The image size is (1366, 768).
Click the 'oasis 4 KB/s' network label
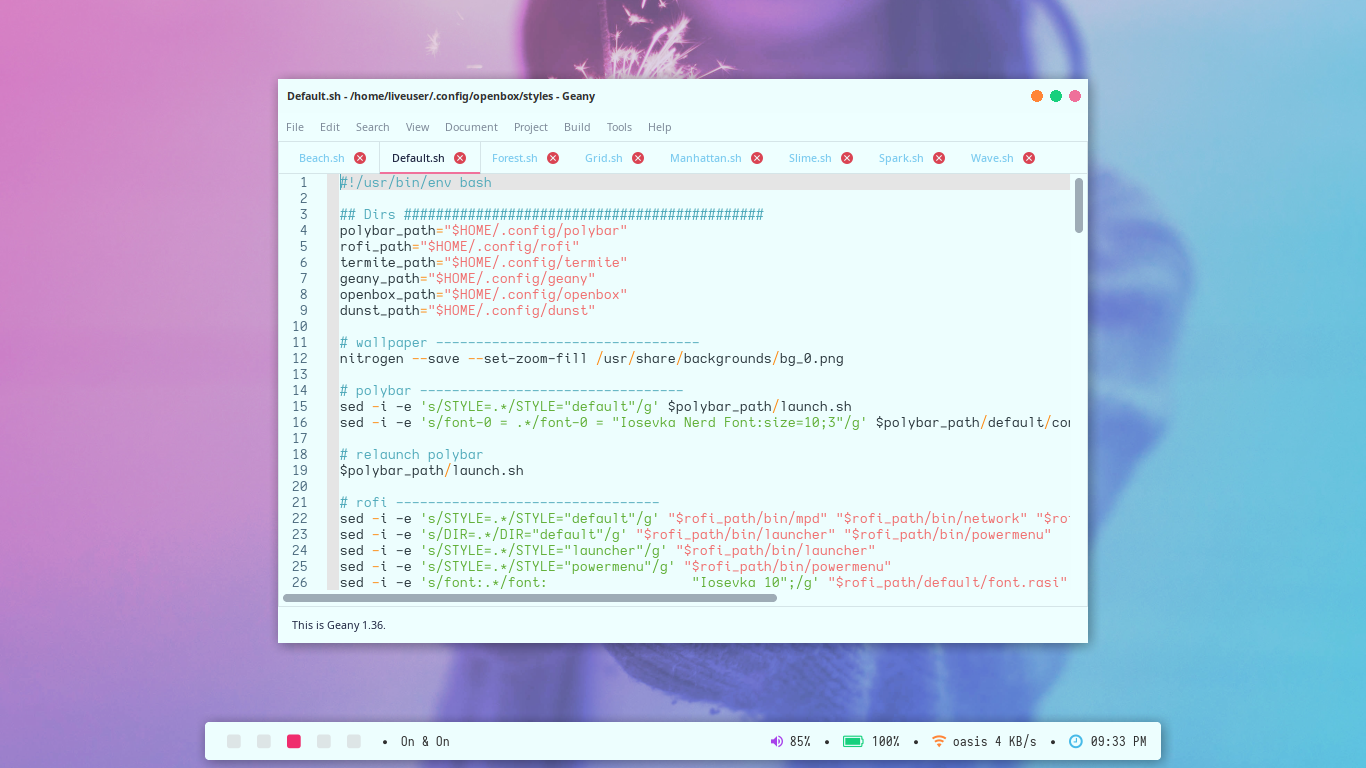[x=995, y=741]
